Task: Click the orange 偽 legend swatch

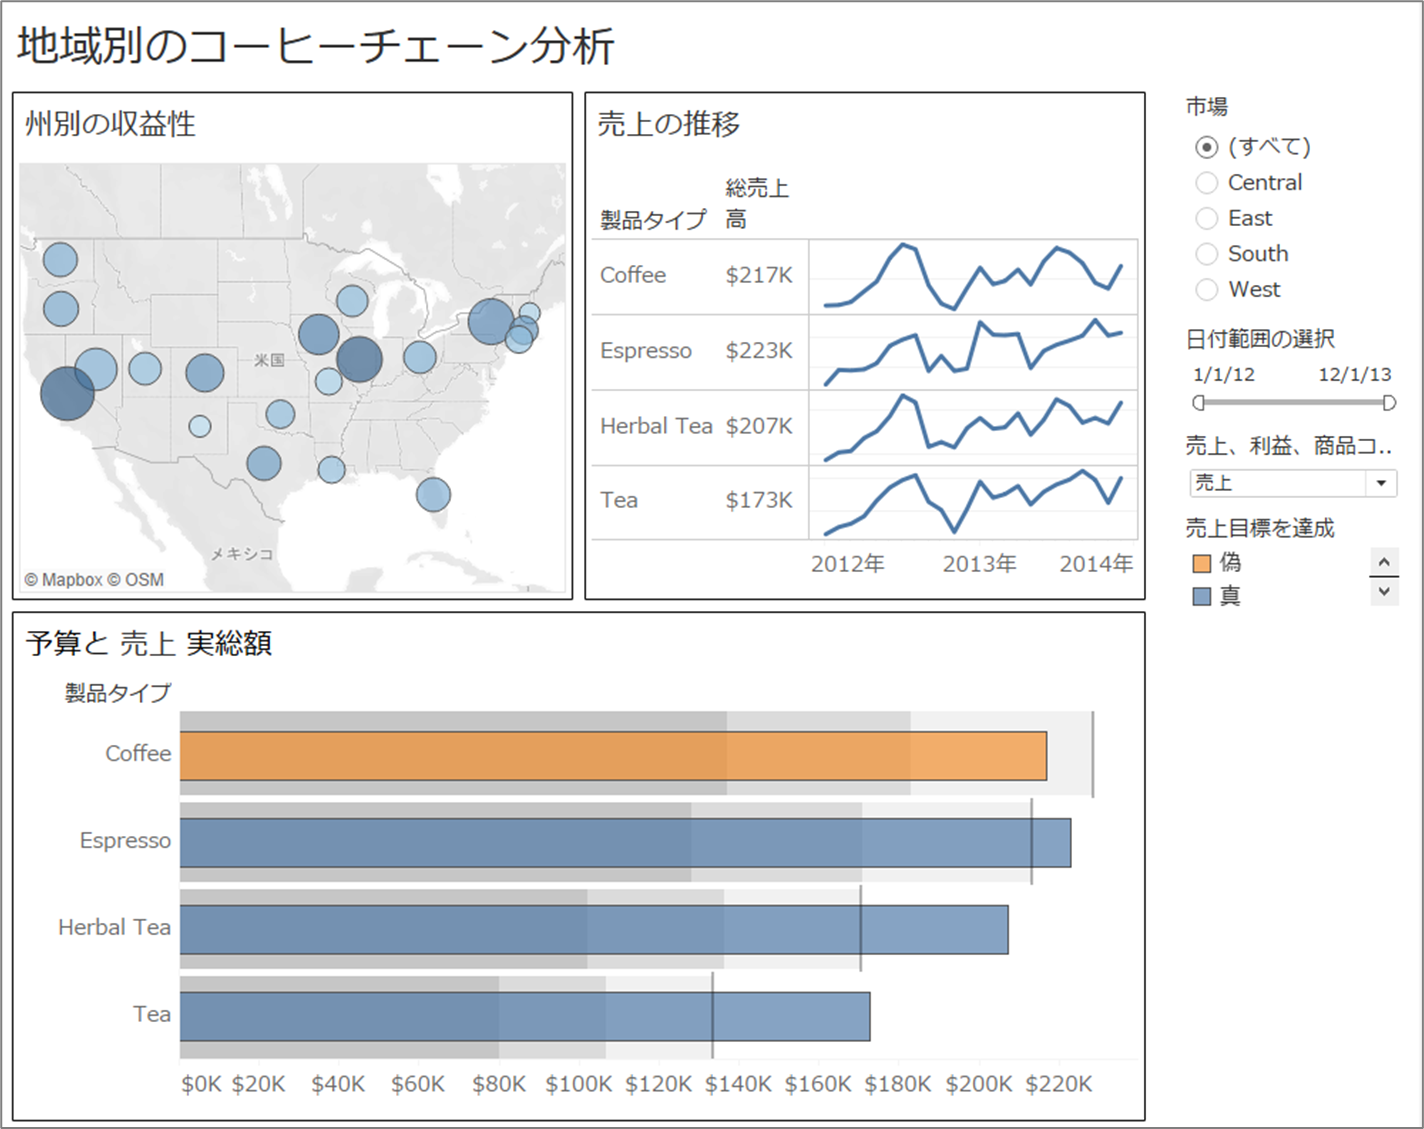Action: 1201,563
